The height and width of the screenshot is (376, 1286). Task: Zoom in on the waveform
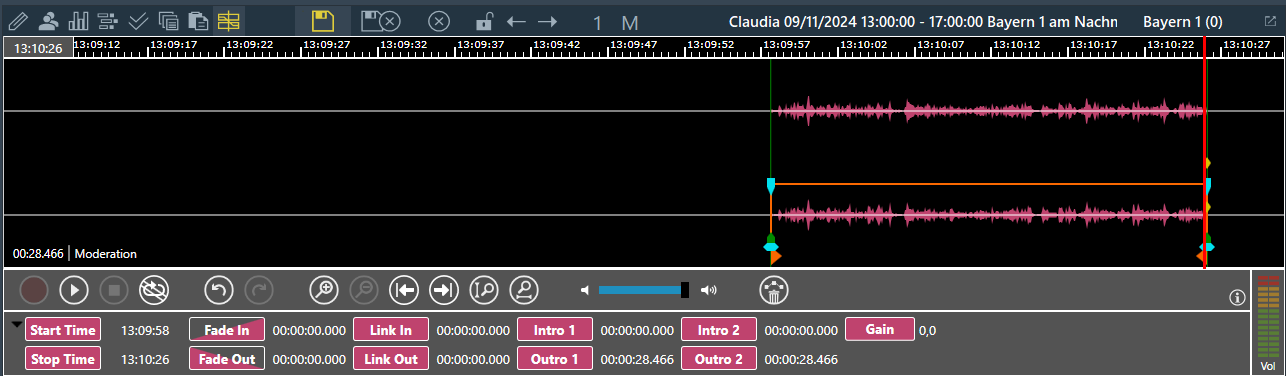pos(324,290)
